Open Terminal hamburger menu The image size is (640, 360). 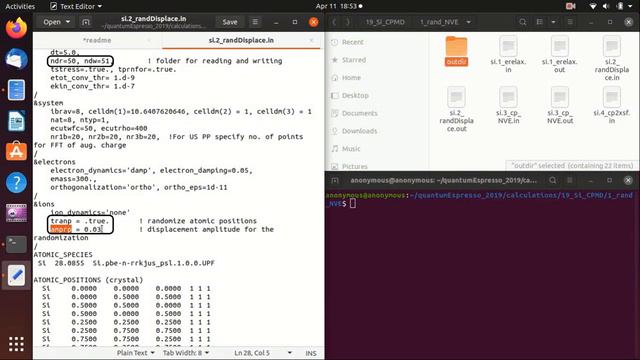tap(570, 180)
